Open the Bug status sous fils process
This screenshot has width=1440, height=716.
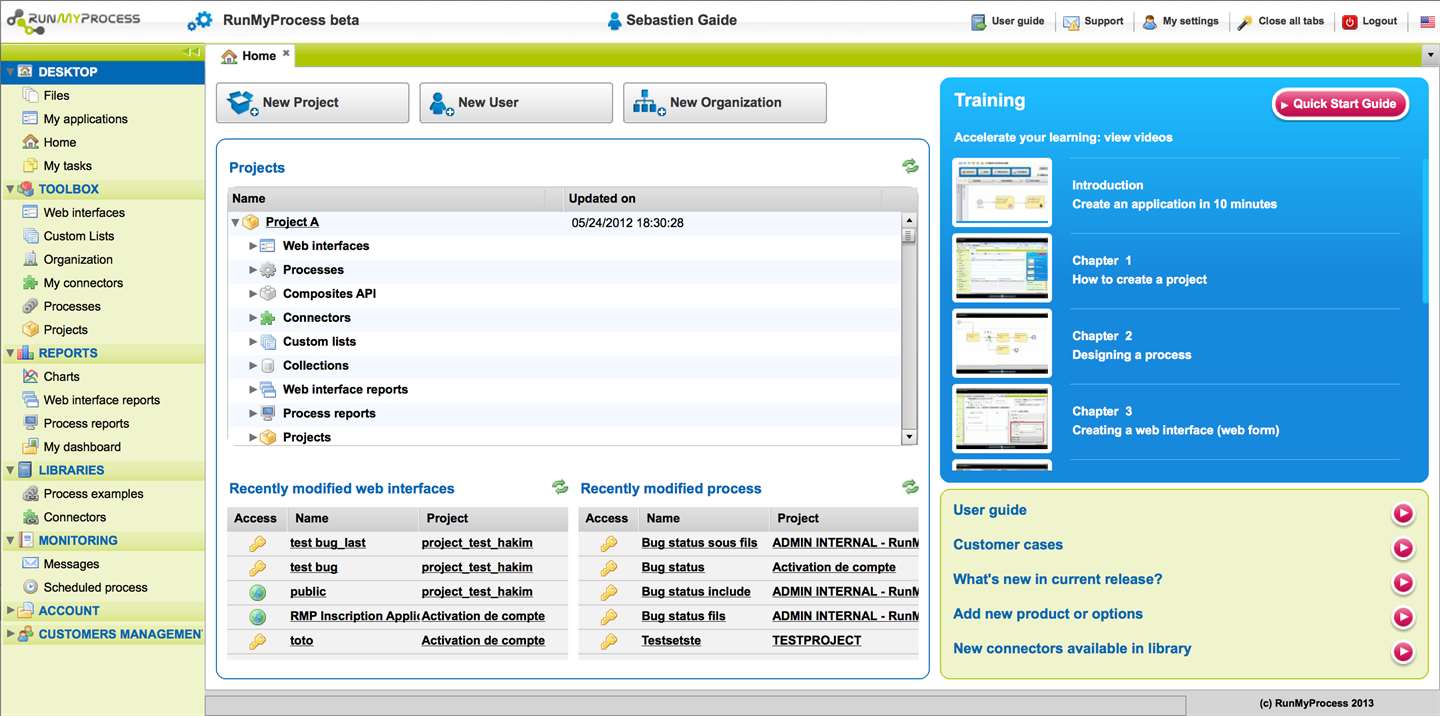699,543
